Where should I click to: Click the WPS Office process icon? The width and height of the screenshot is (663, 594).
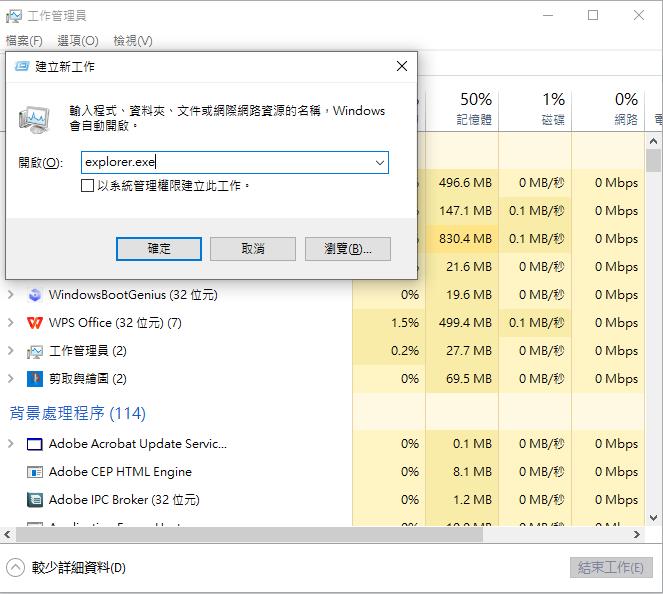click(x=35, y=323)
